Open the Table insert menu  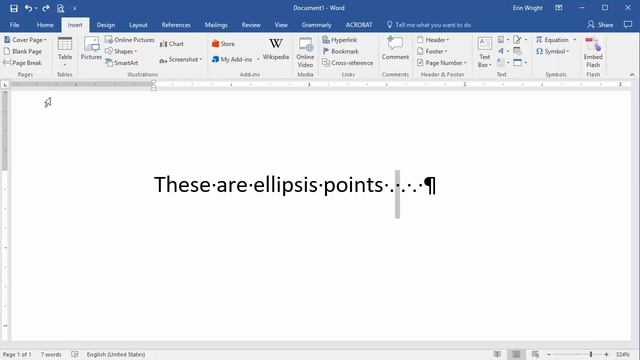pos(65,52)
